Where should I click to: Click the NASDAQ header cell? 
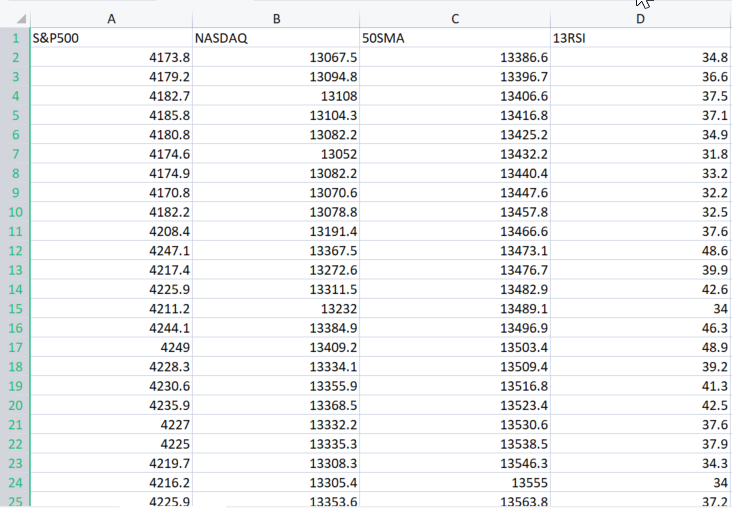(276, 38)
